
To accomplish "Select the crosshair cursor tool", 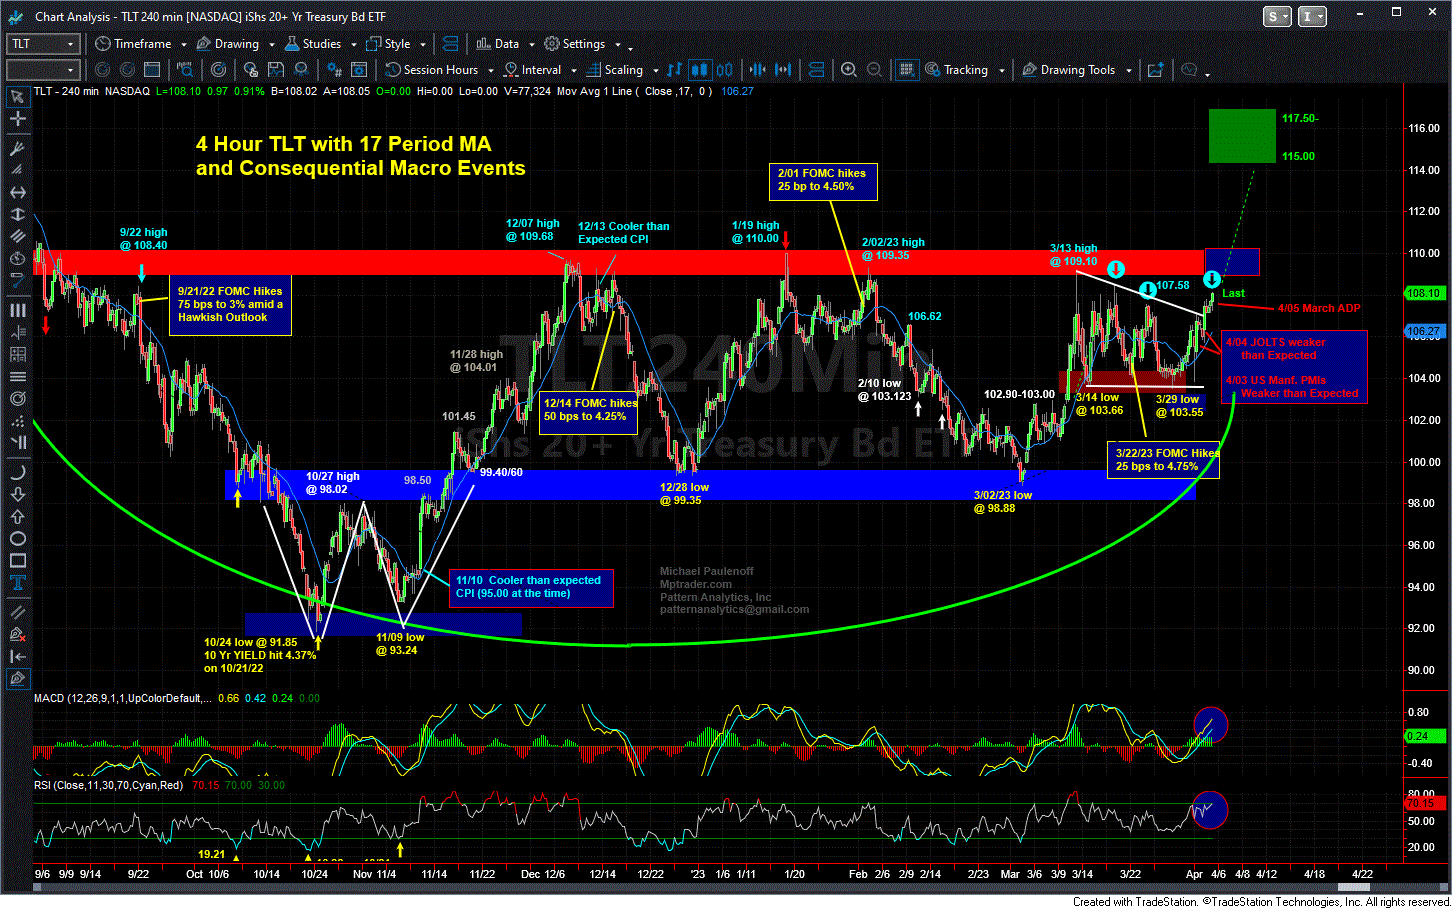I will 17,118.
